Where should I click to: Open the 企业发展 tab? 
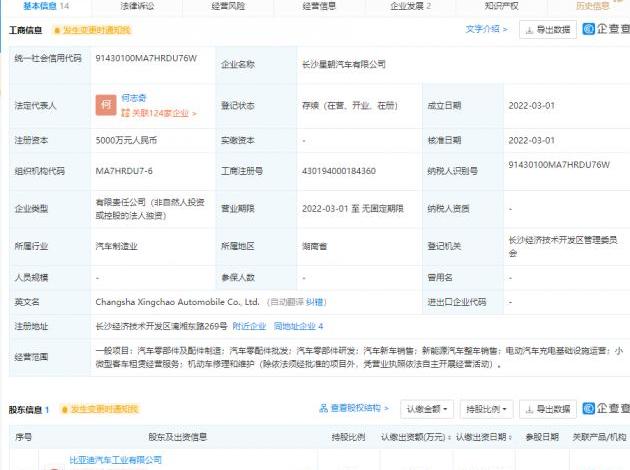[410, 6]
